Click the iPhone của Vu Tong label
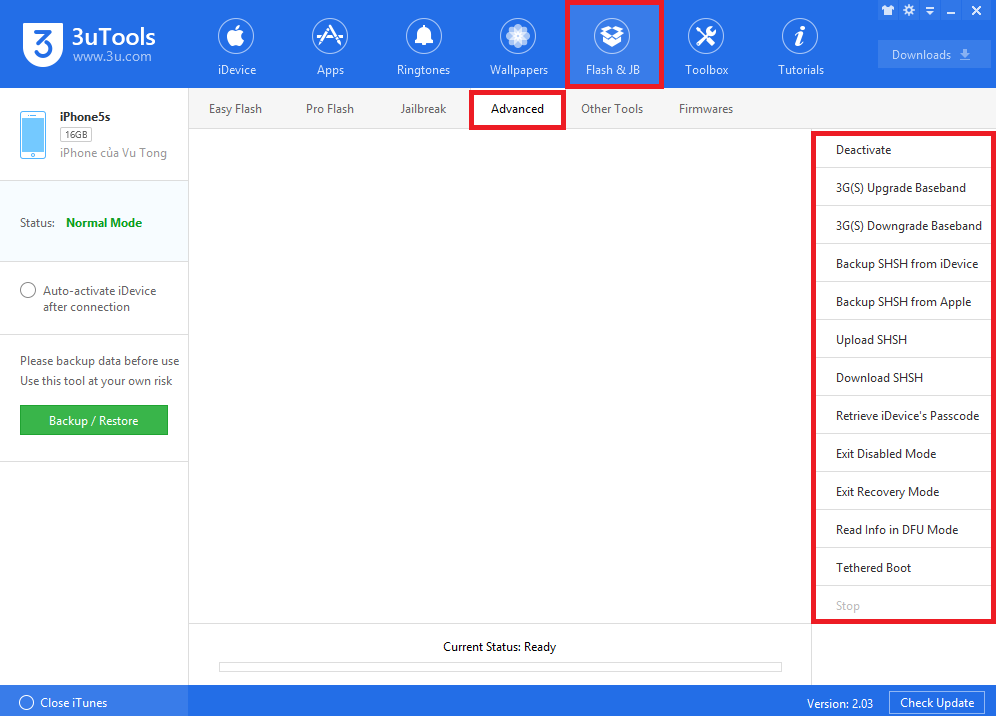Screen dimensions: 996x716 (x=113, y=153)
